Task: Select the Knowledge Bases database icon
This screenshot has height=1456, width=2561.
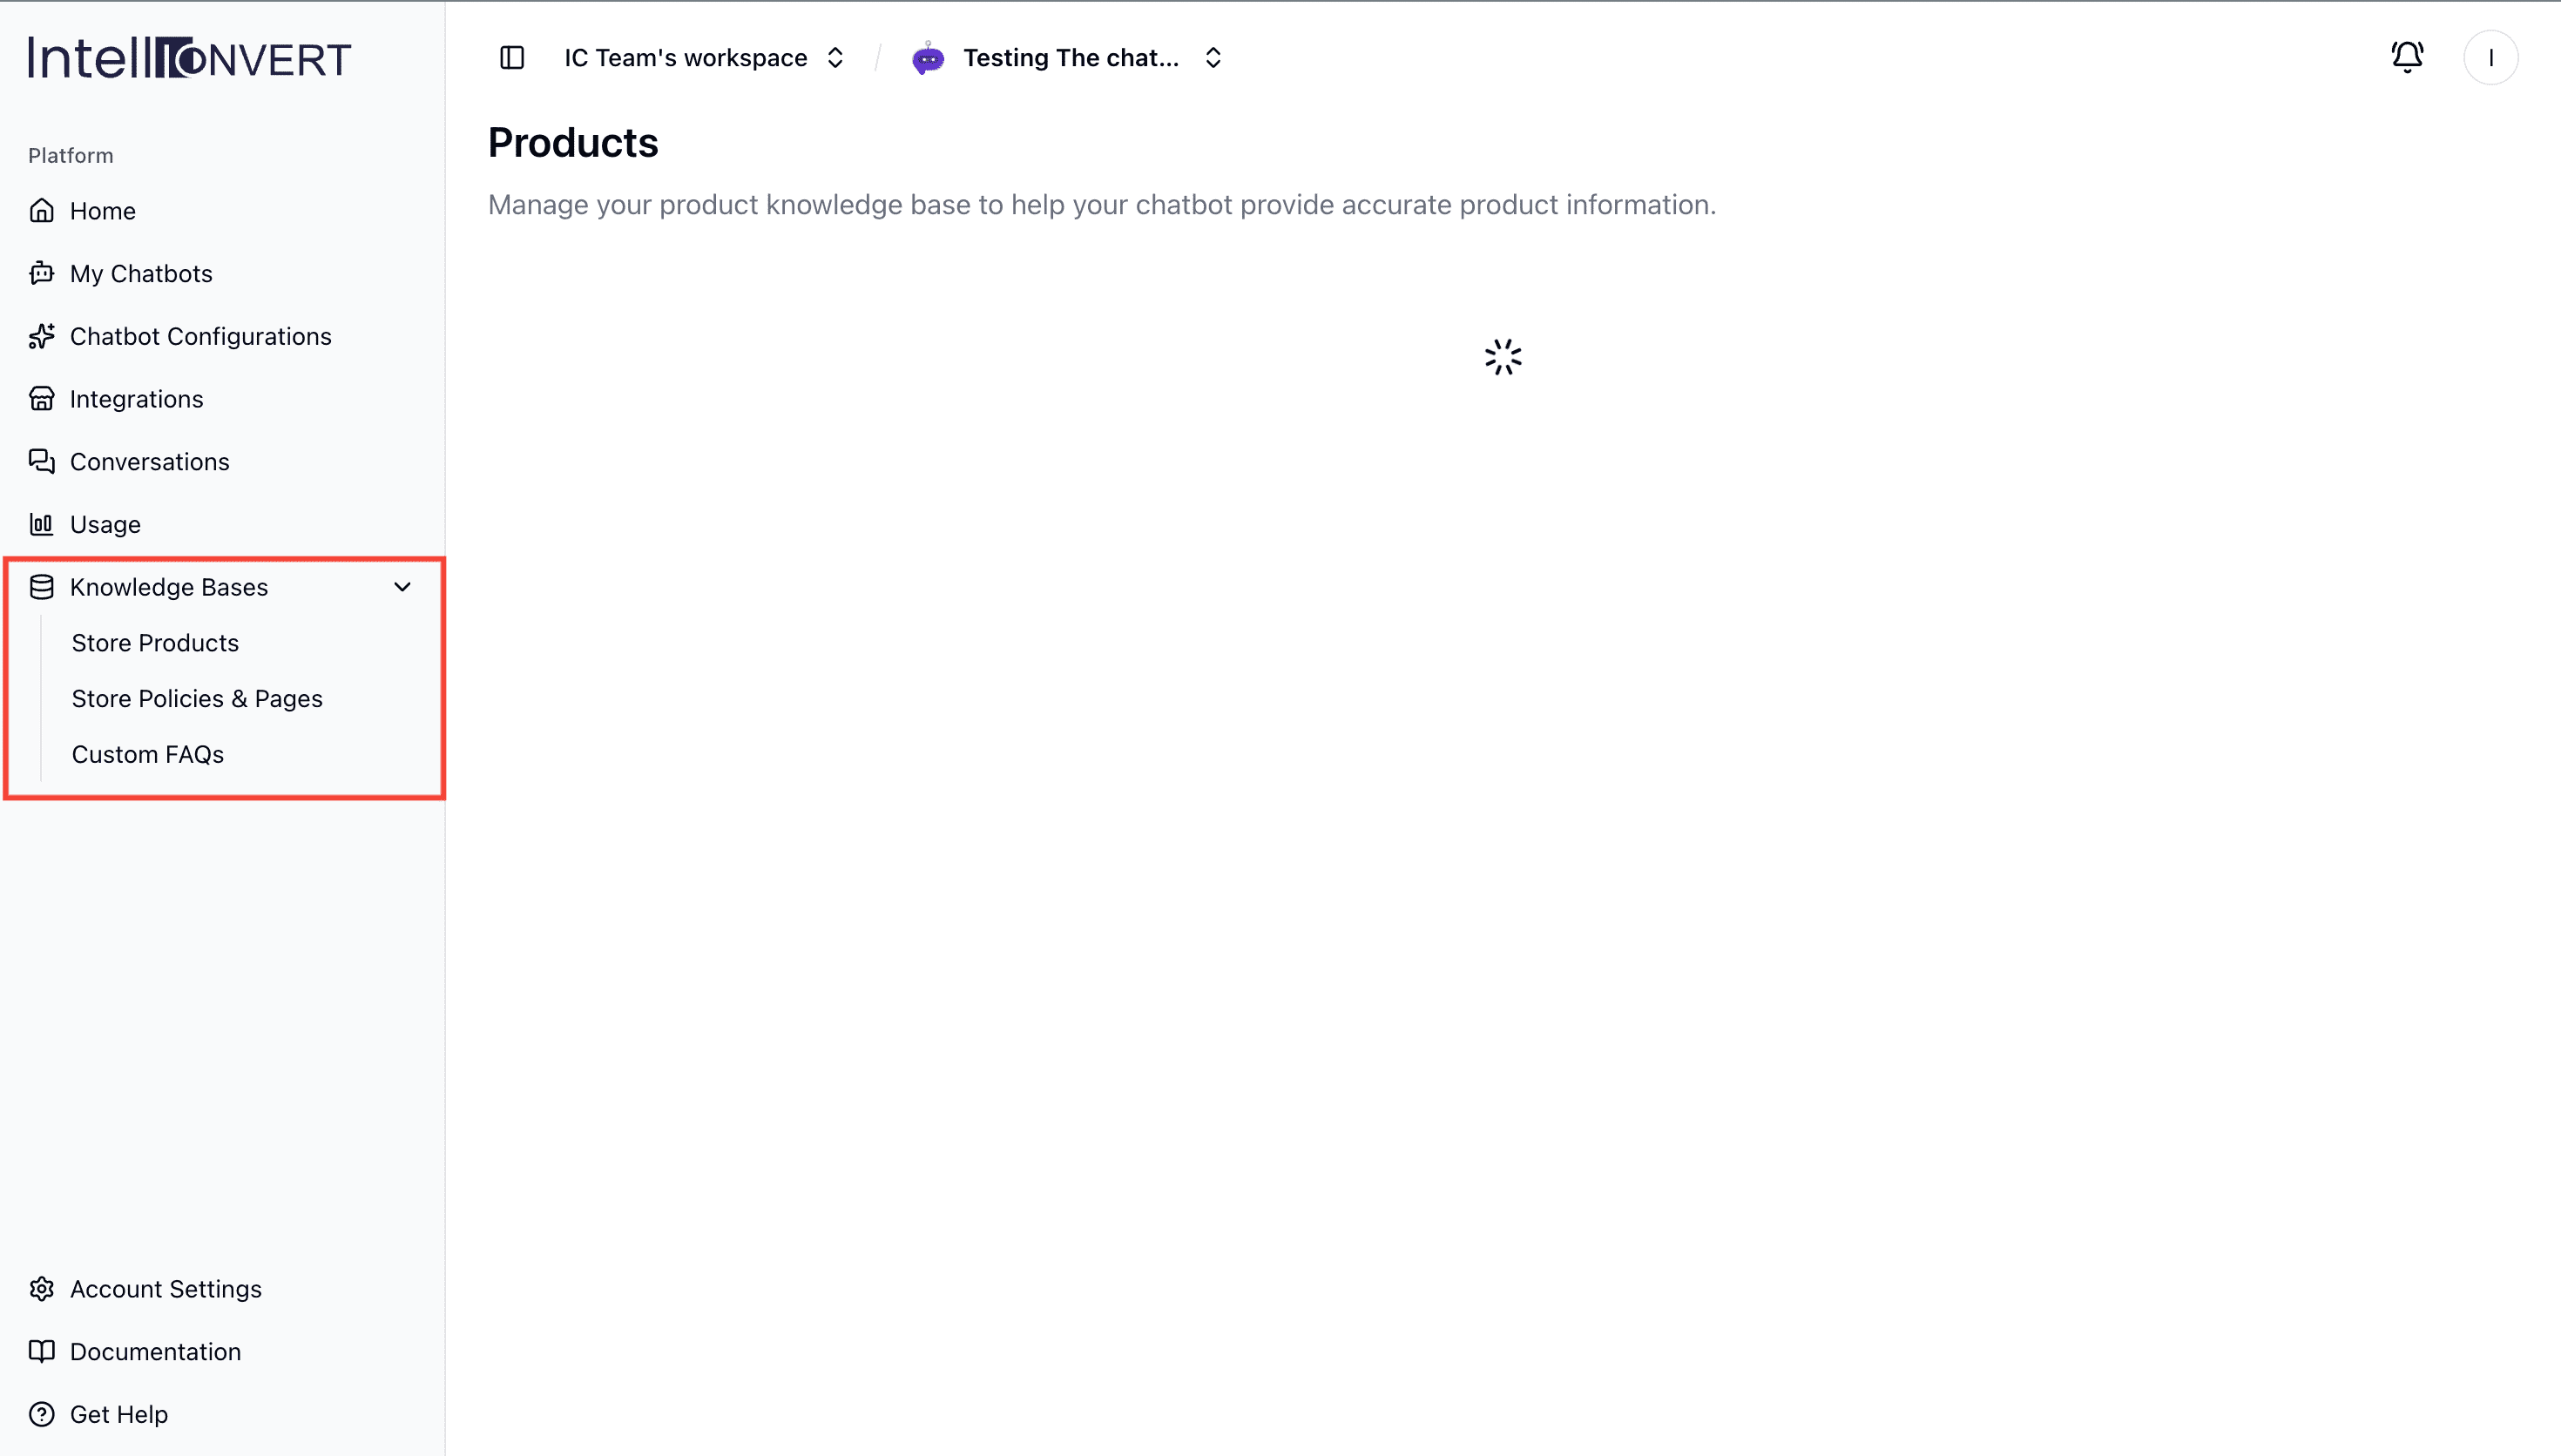Action: 42,587
